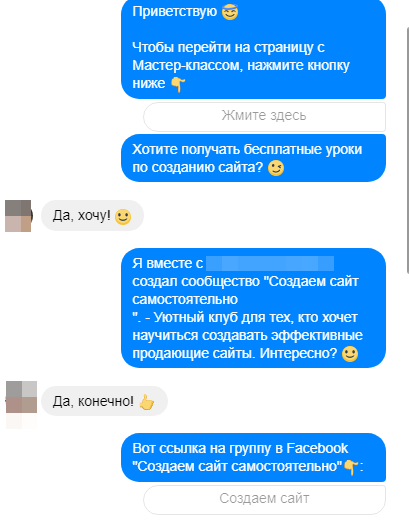Image resolution: width=409 pixels, height=526 pixels.
Task: Click the "Мастер-классом" text in the first message
Action: click(x=187, y=65)
